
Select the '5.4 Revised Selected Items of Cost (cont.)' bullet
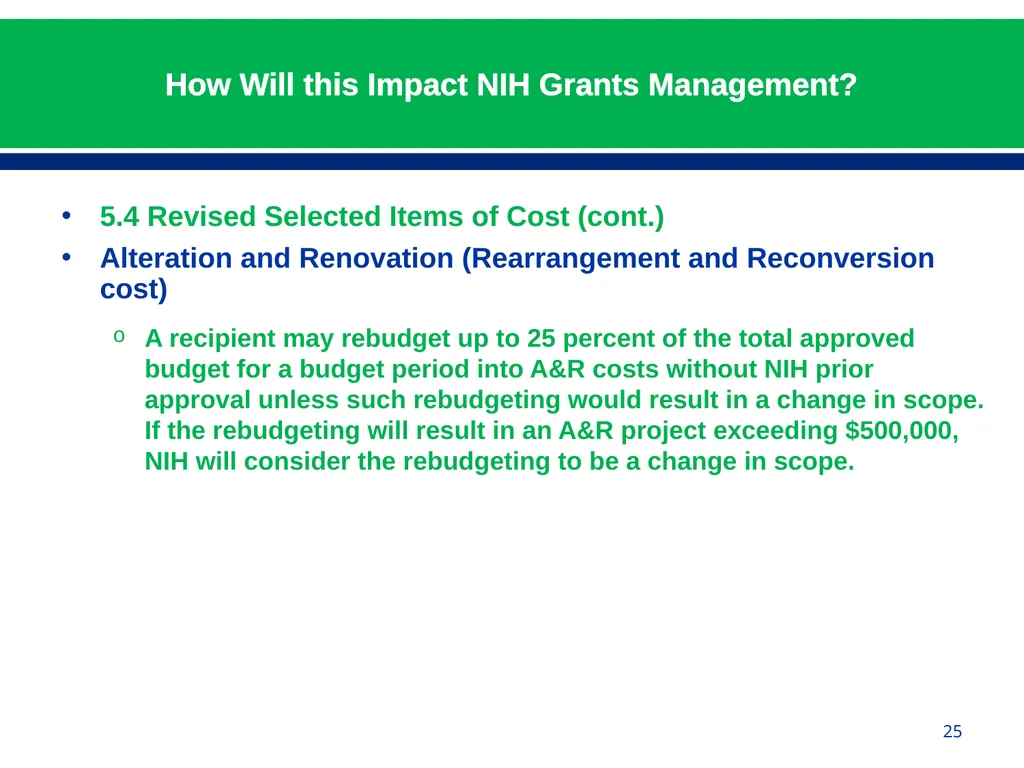pyautogui.click(x=381, y=217)
